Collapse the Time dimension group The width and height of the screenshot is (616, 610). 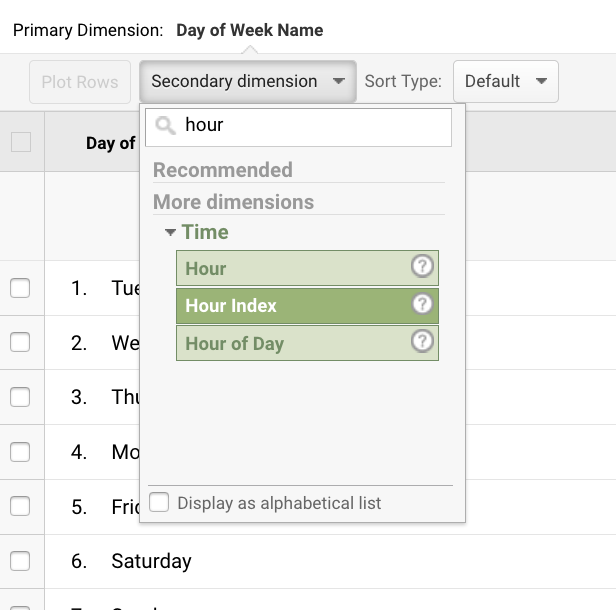click(171, 232)
